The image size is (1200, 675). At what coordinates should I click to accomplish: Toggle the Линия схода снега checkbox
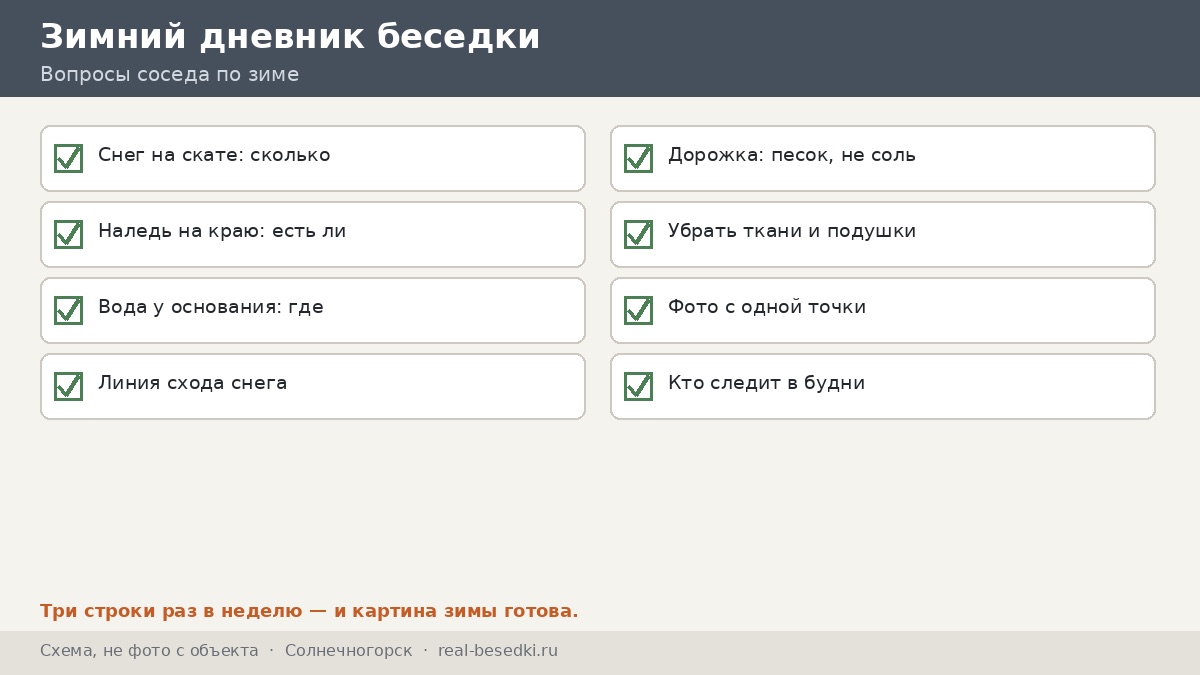(x=68, y=386)
